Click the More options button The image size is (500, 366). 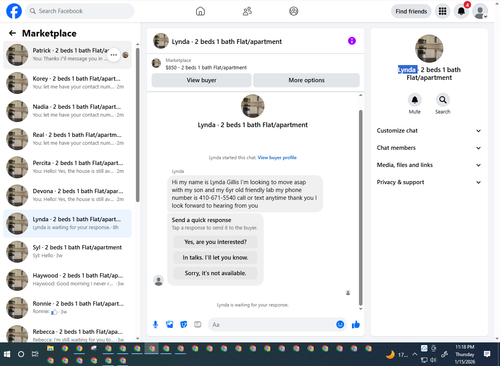306,80
